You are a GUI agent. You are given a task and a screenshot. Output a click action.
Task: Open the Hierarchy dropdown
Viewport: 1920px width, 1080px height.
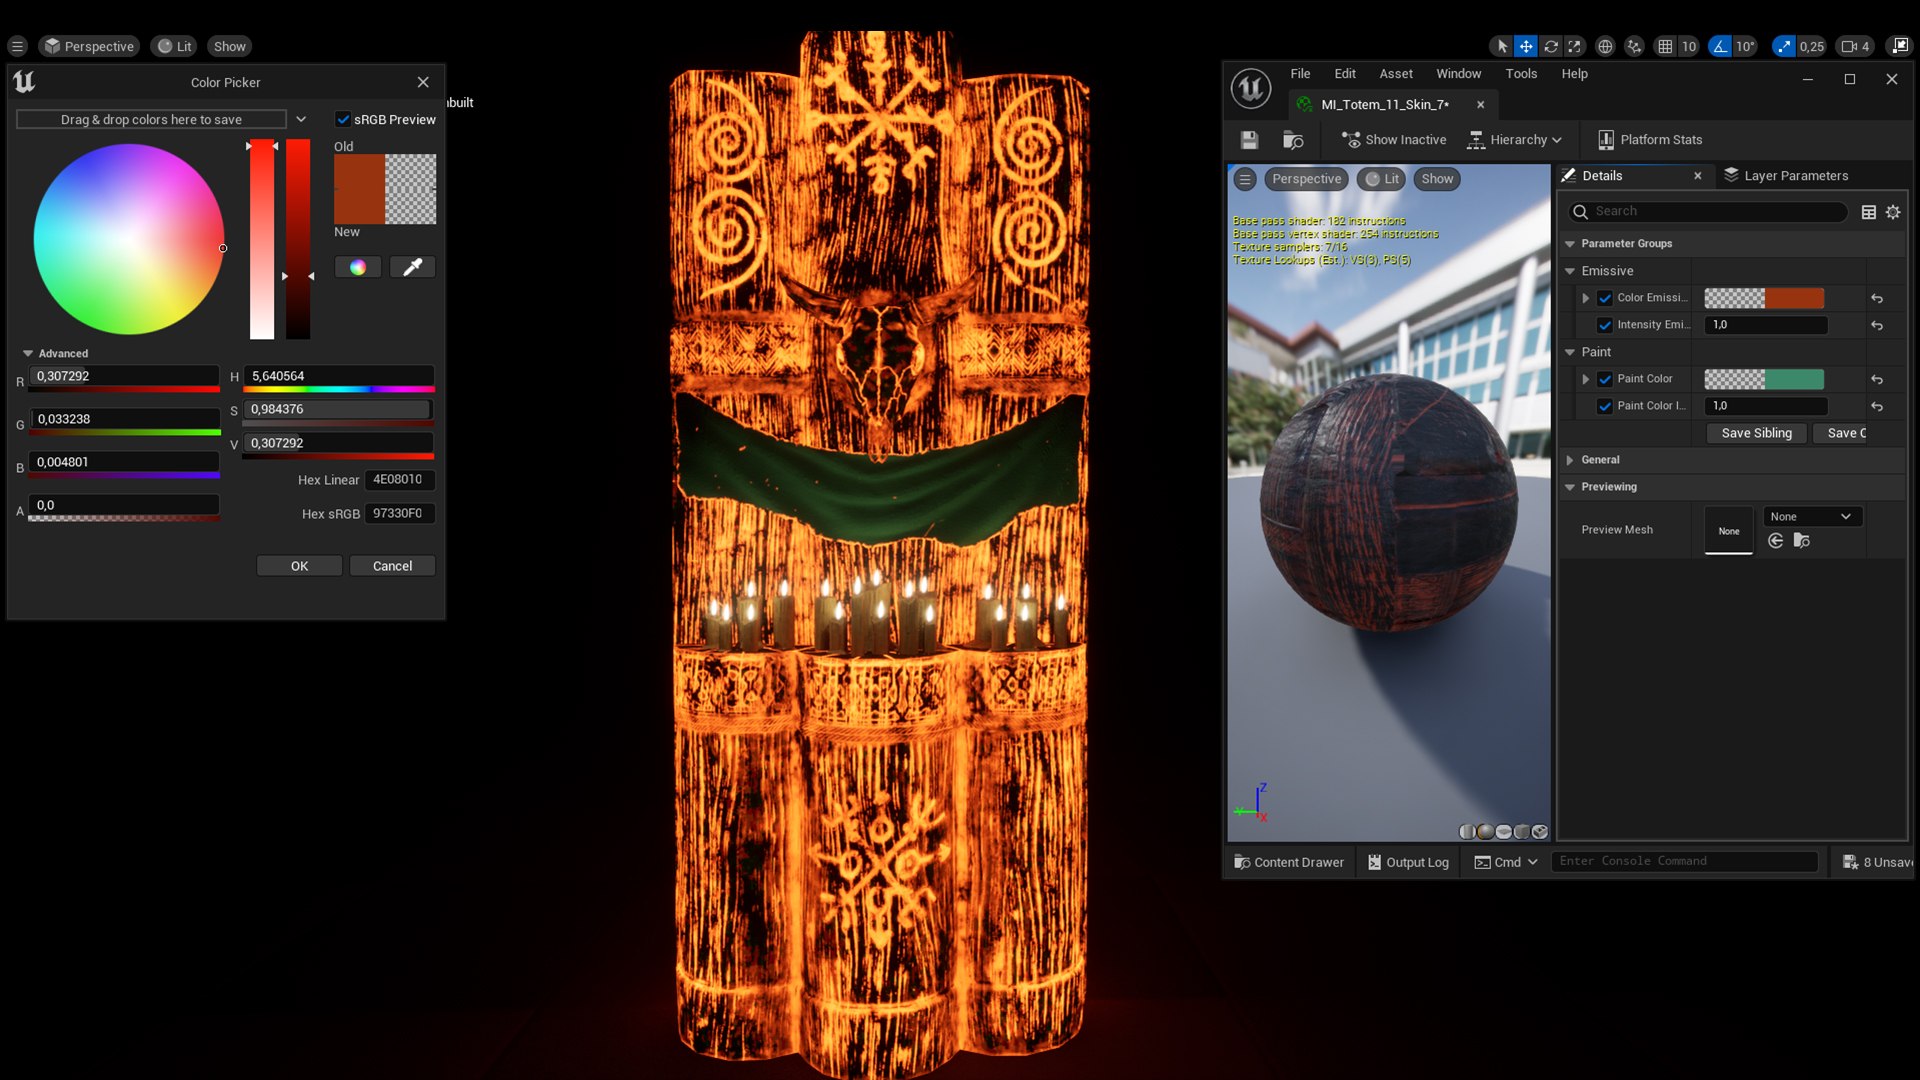click(1514, 140)
